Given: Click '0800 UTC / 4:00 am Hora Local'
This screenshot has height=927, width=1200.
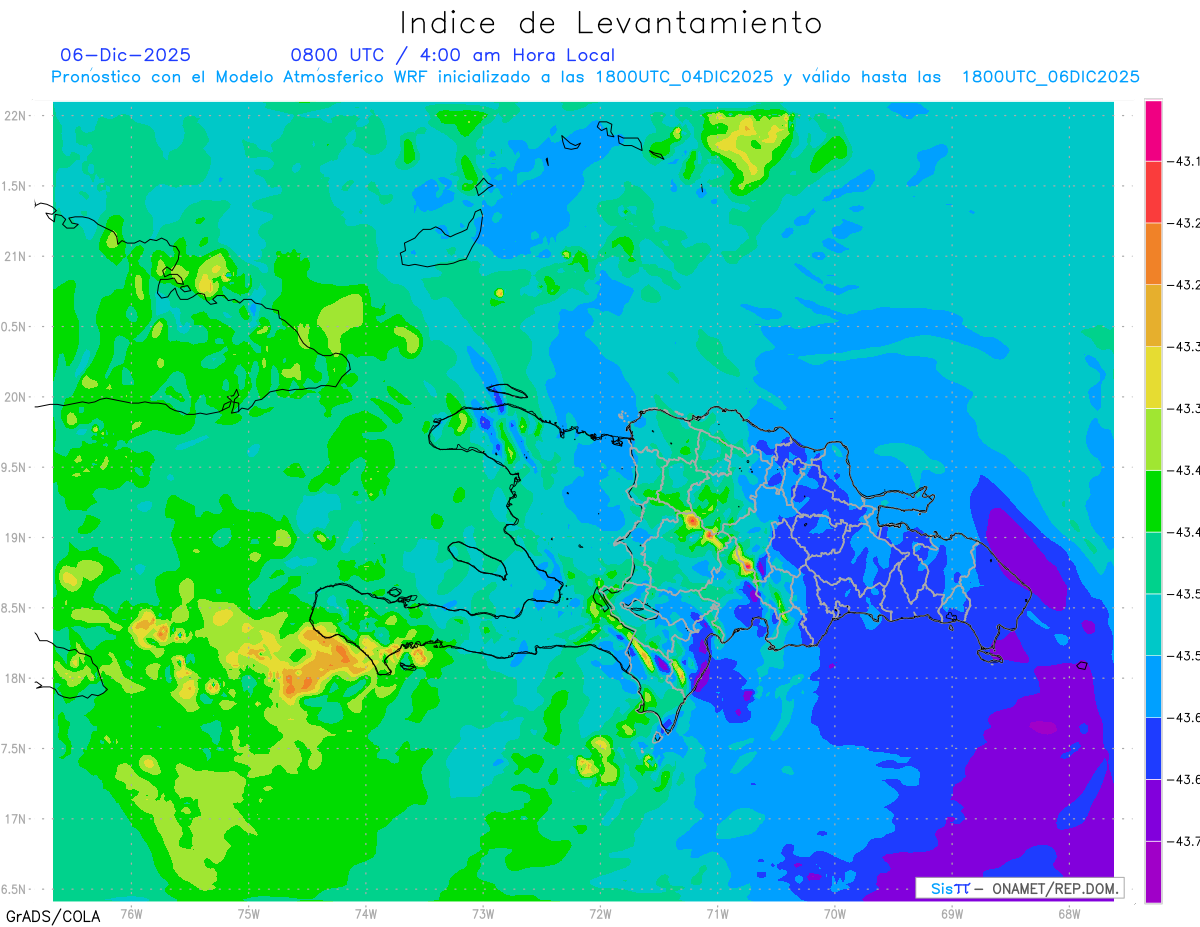Looking at the screenshot, I should [x=453, y=55].
